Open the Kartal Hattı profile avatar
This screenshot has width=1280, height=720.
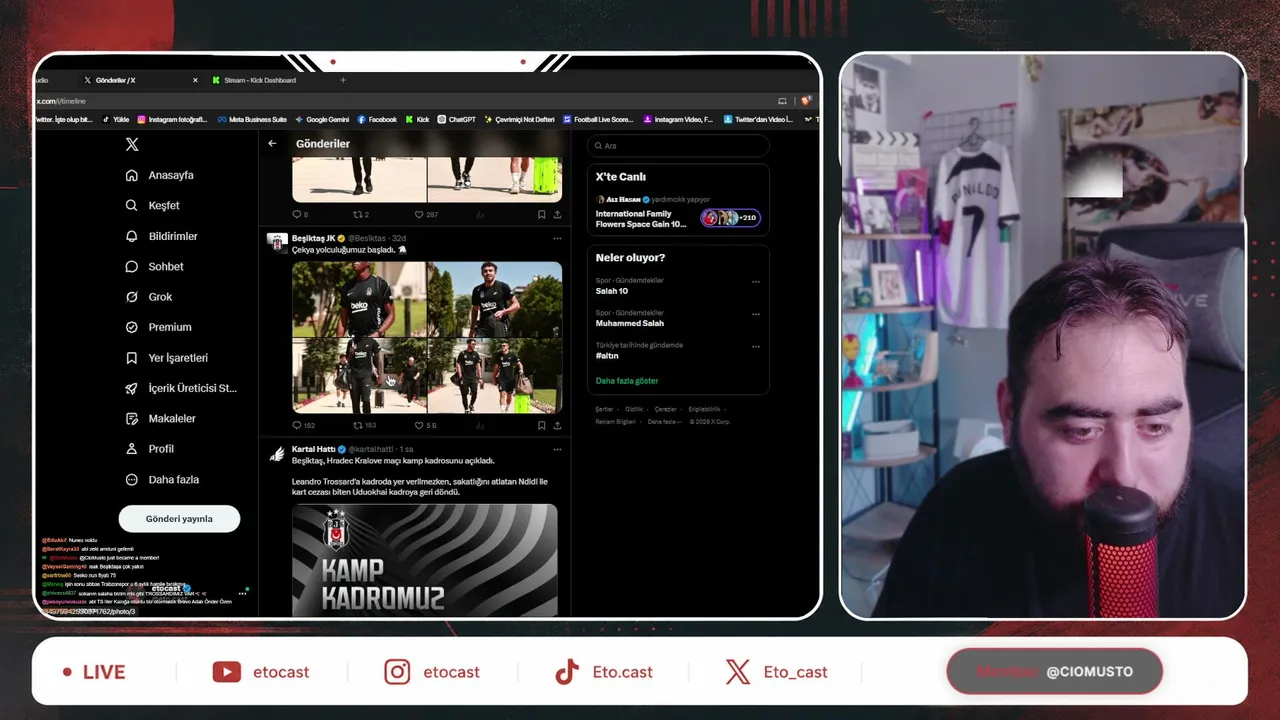(x=277, y=454)
